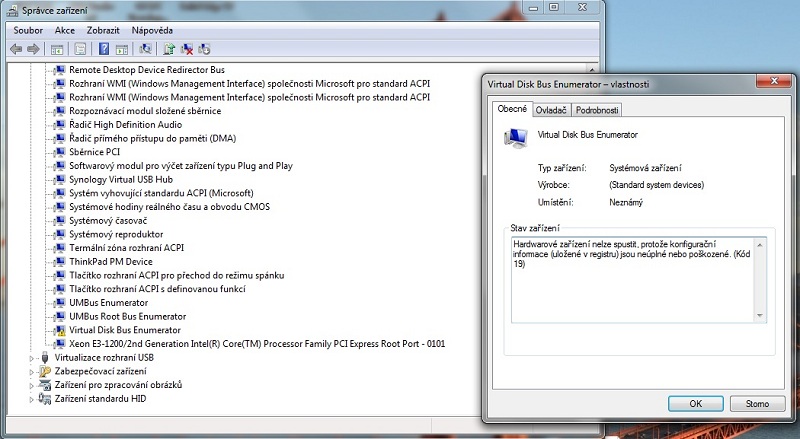Click the Forward arrow in the toolbar
800x439 pixels.
34,48
